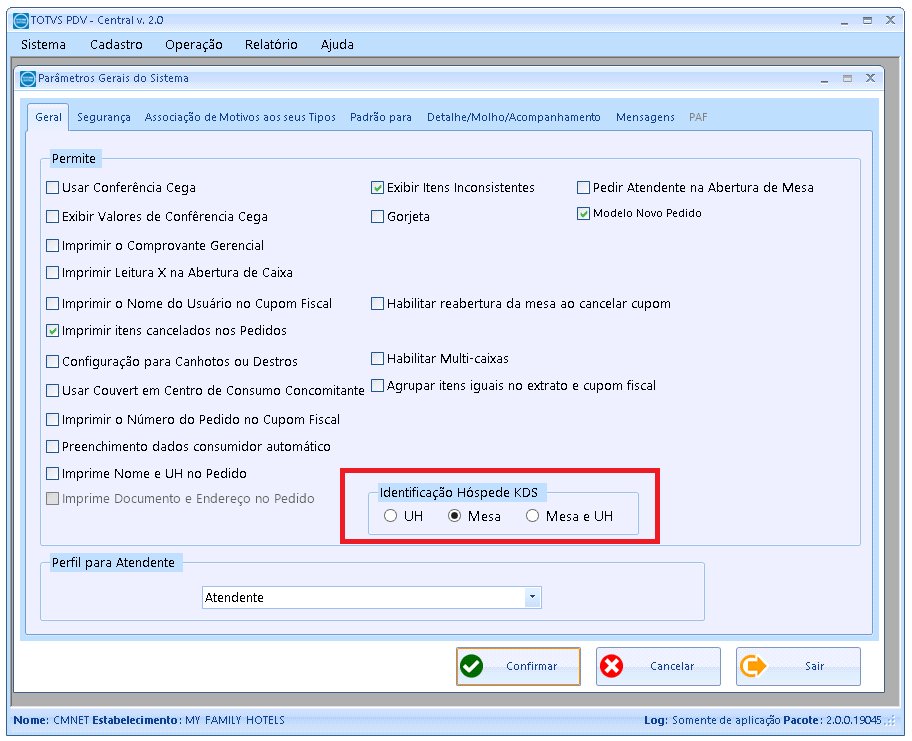The width and height of the screenshot is (912, 741).
Task: Enable Usar Conferência Cega checkbox
Action: click(x=52, y=187)
